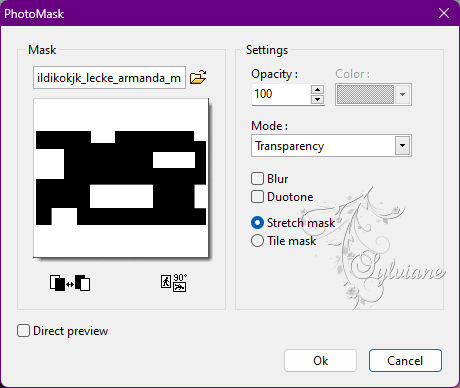This screenshot has height=388, width=460.
Task: Decrease opacity with the down arrow
Action: (317, 99)
